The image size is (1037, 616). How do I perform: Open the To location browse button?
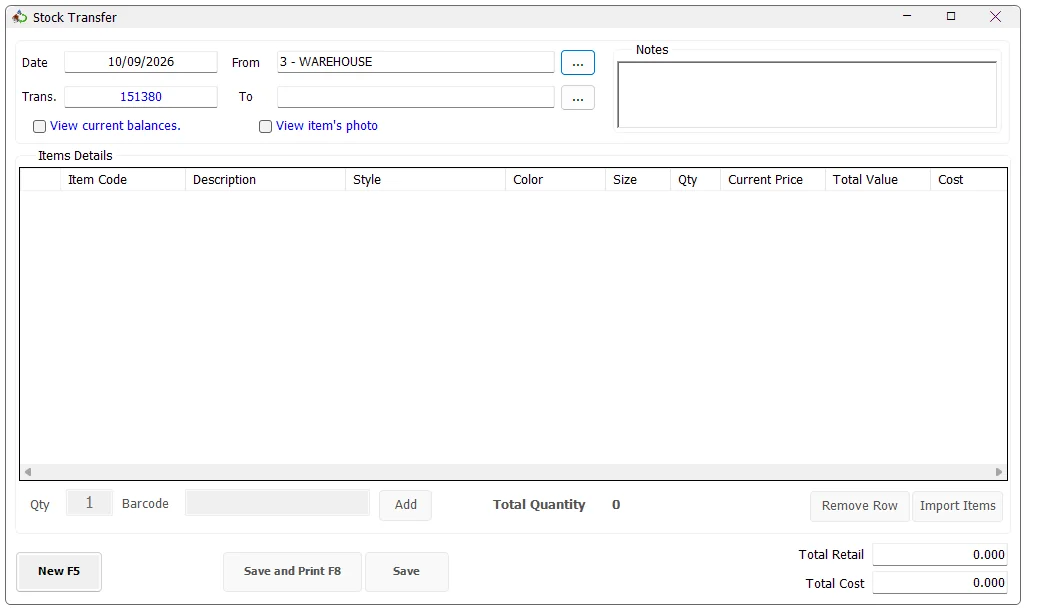(x=577, y=98)
